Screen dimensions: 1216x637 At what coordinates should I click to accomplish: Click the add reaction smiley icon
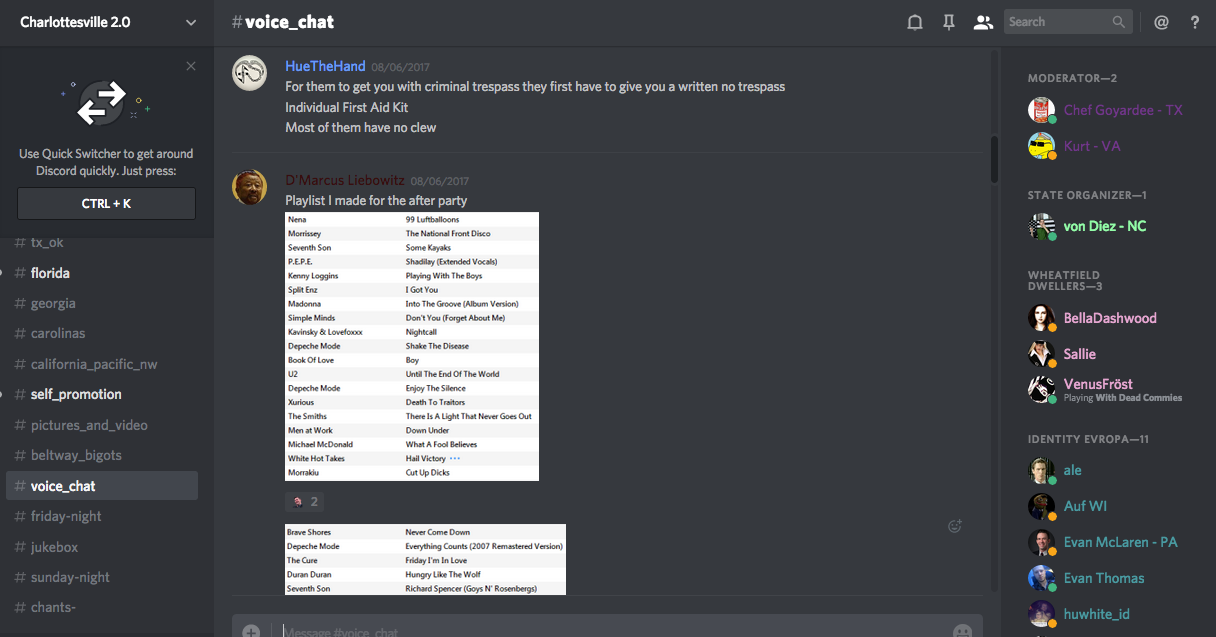click(x=955, y=526)
